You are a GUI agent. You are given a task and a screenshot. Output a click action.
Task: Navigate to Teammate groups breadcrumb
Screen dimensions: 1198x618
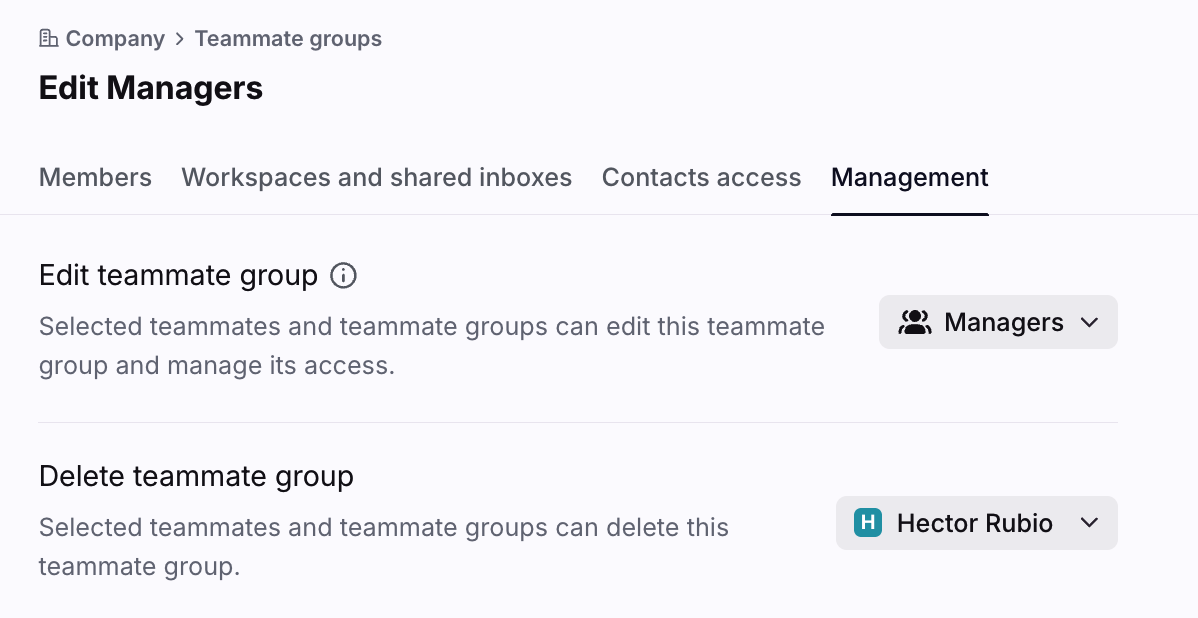pyautogui.click(x=288, y=39)
